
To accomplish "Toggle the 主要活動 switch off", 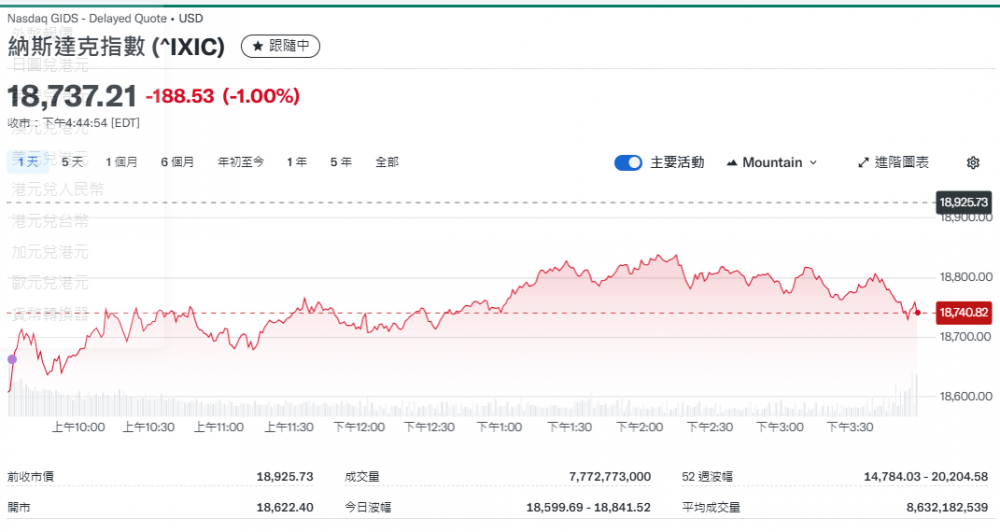I will tap(628, 163).
